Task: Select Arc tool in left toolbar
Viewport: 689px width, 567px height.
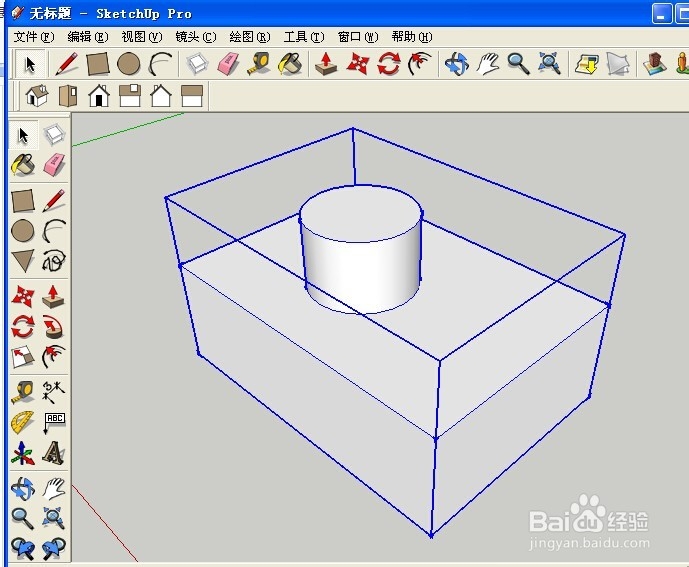Action: (x=54, y=231)
